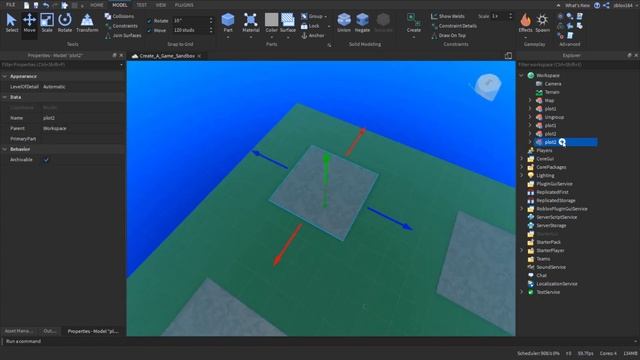Open What's New link

point(577,5)
